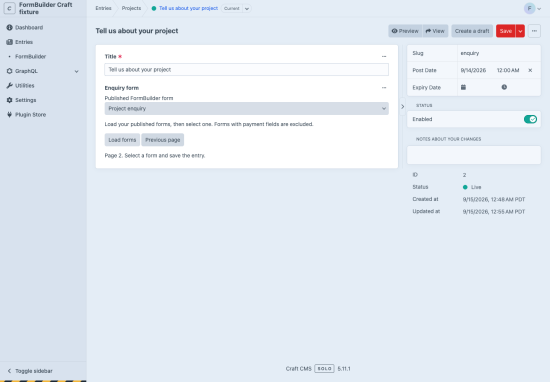The height and width of the screenshot is (382, 550).
Task: Click the red Save button
Action: (505, 31)
